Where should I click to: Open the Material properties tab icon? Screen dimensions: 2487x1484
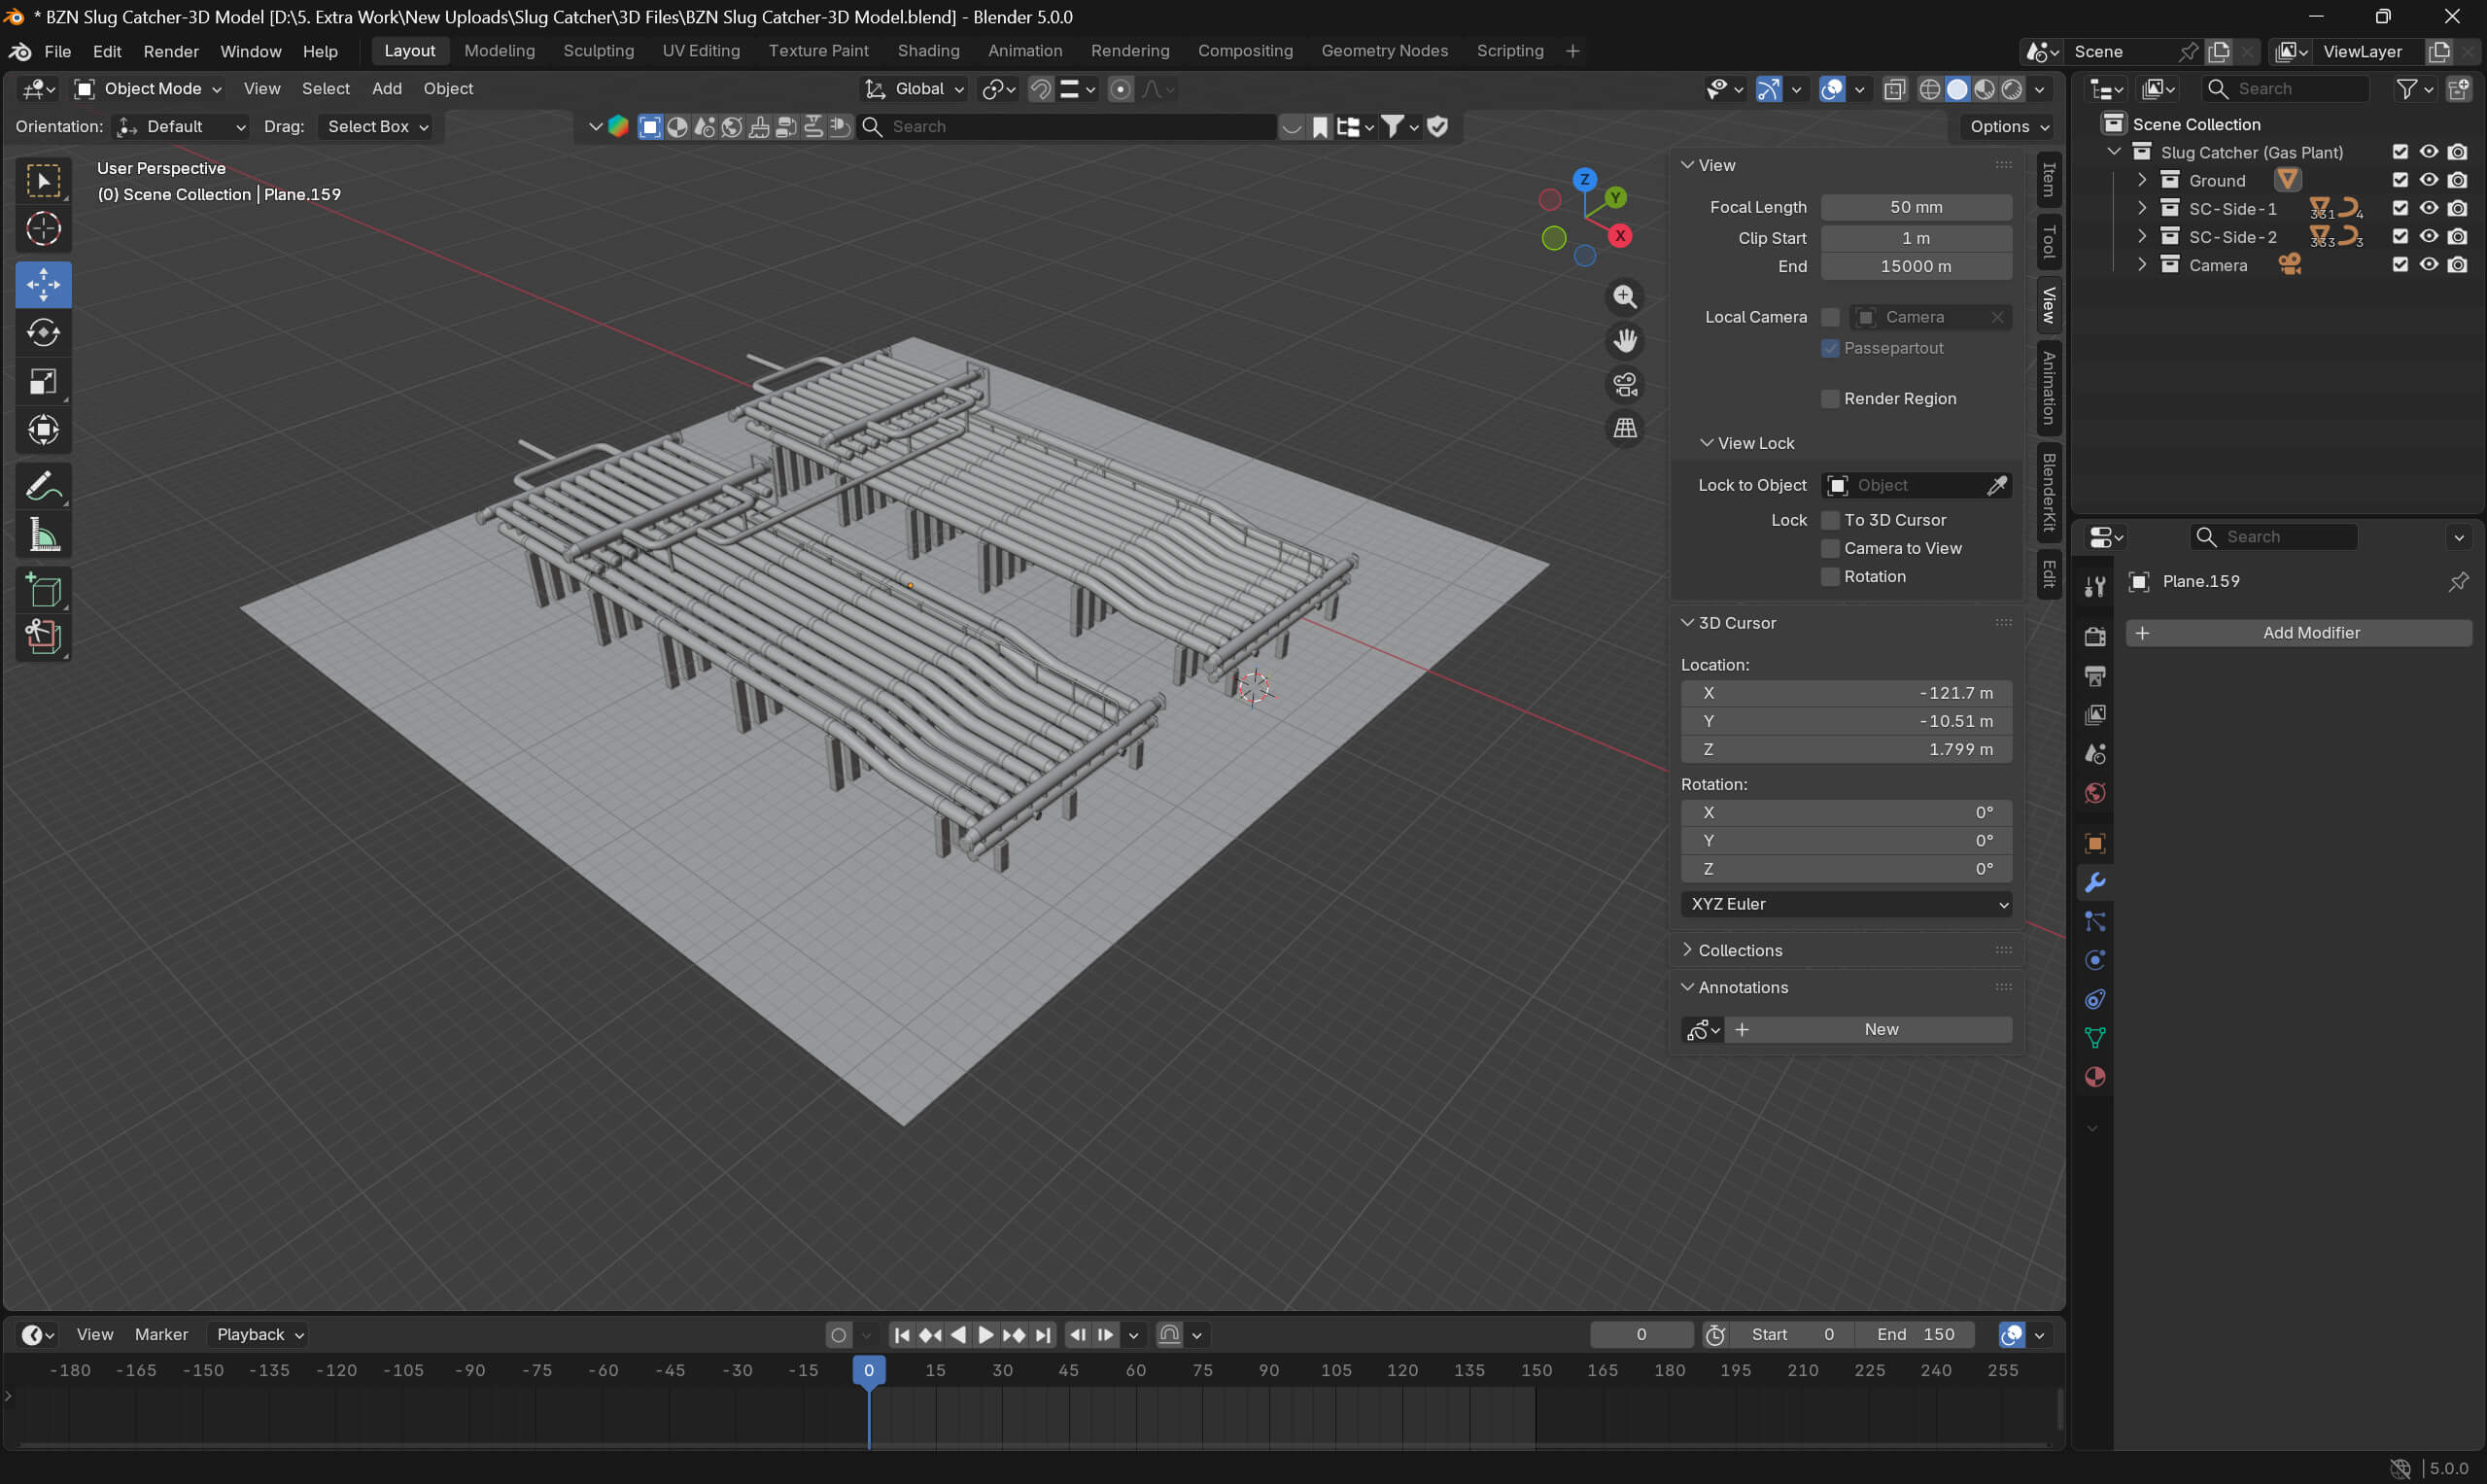pyautogui.click(x=2095, y=1077)
